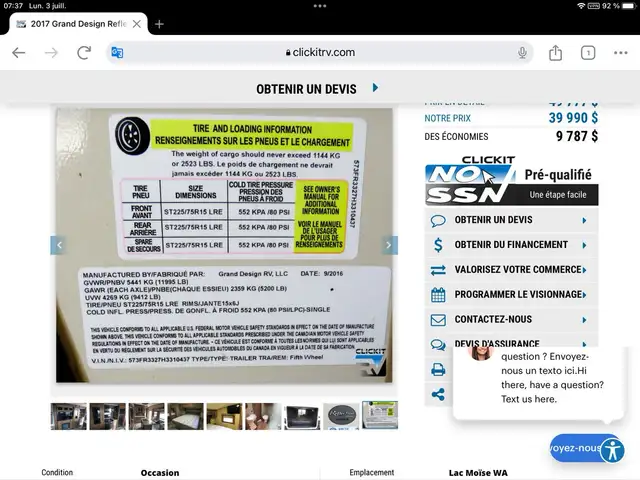Image resolution: width=640 pixels, height=480 pixels.
Task: Reload the clickitrv.com page
Action: (84, 53)
